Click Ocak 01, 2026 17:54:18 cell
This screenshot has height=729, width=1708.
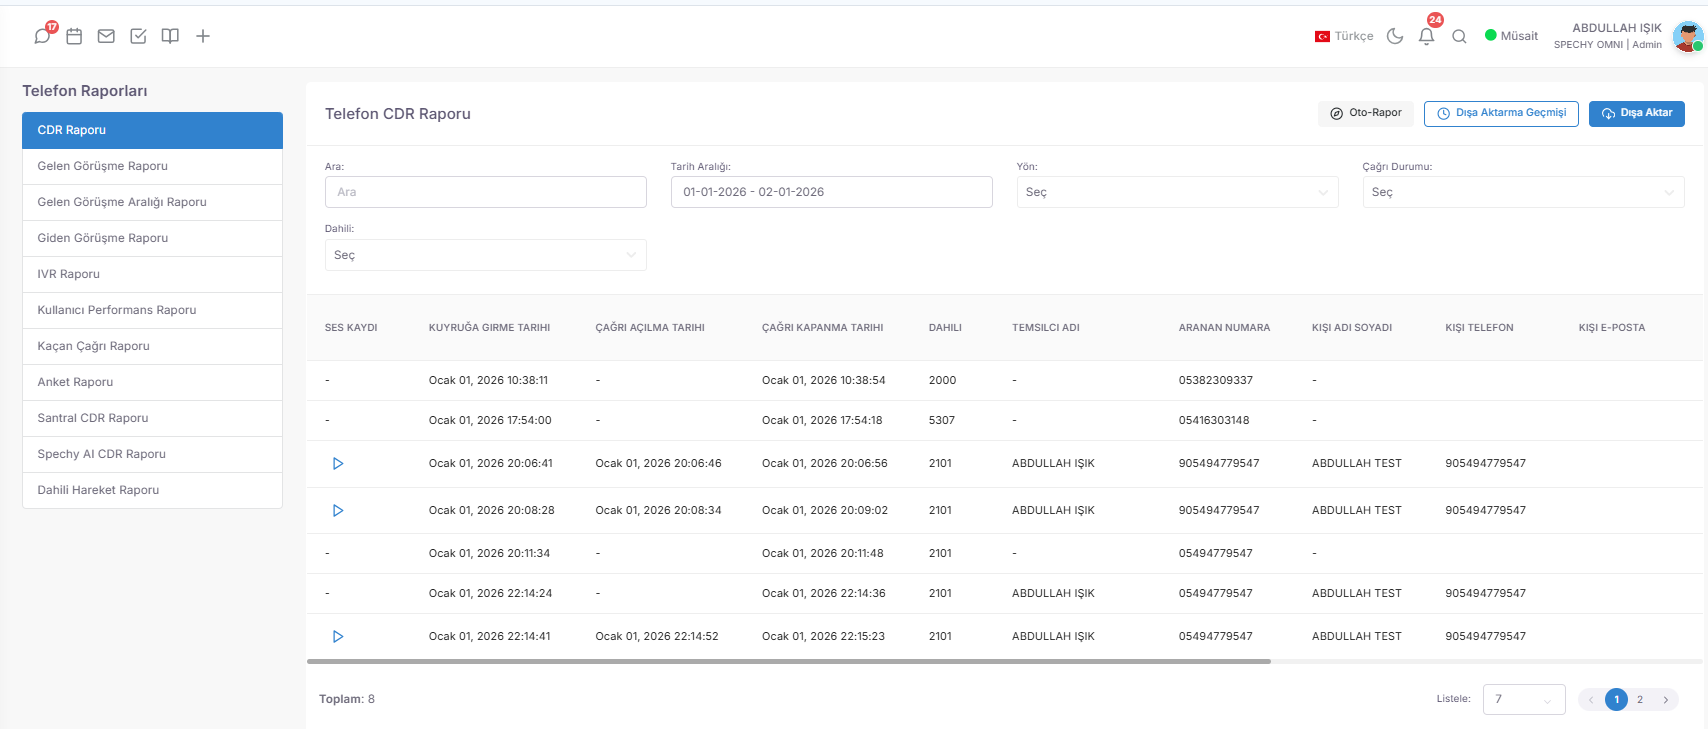[x=822, y=420]
